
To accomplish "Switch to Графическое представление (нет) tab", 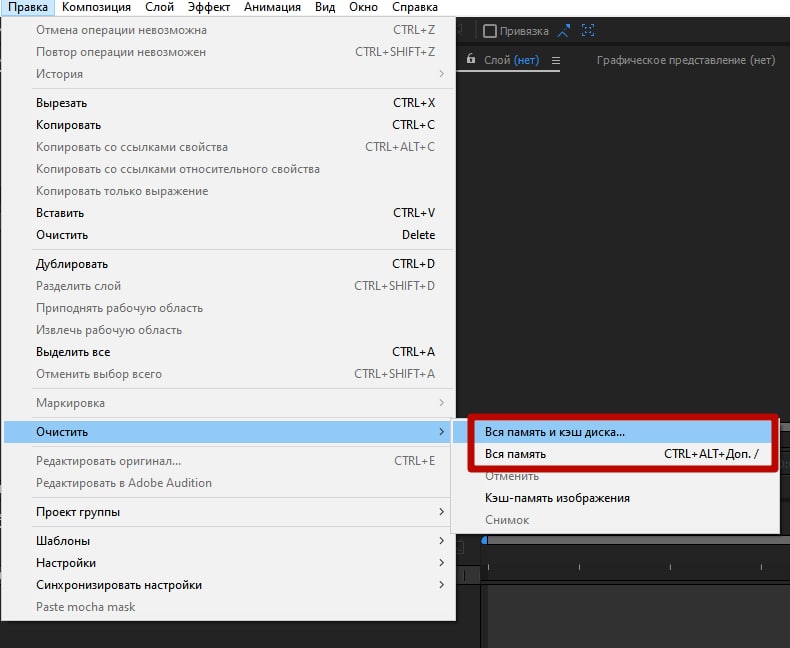I will pos(686,60).
